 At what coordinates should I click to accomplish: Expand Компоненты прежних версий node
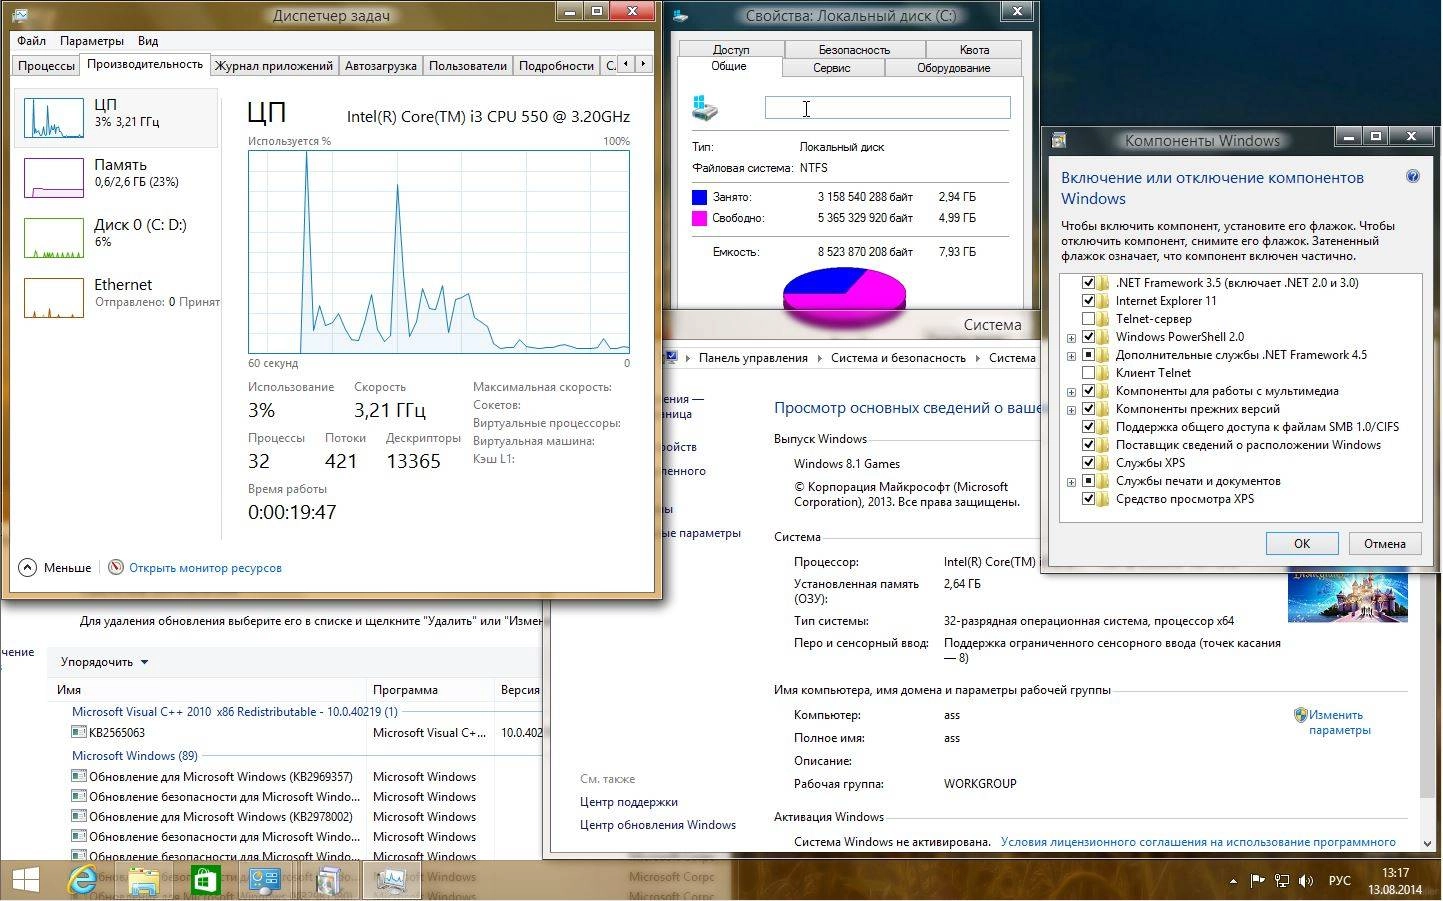point(1071,410)
